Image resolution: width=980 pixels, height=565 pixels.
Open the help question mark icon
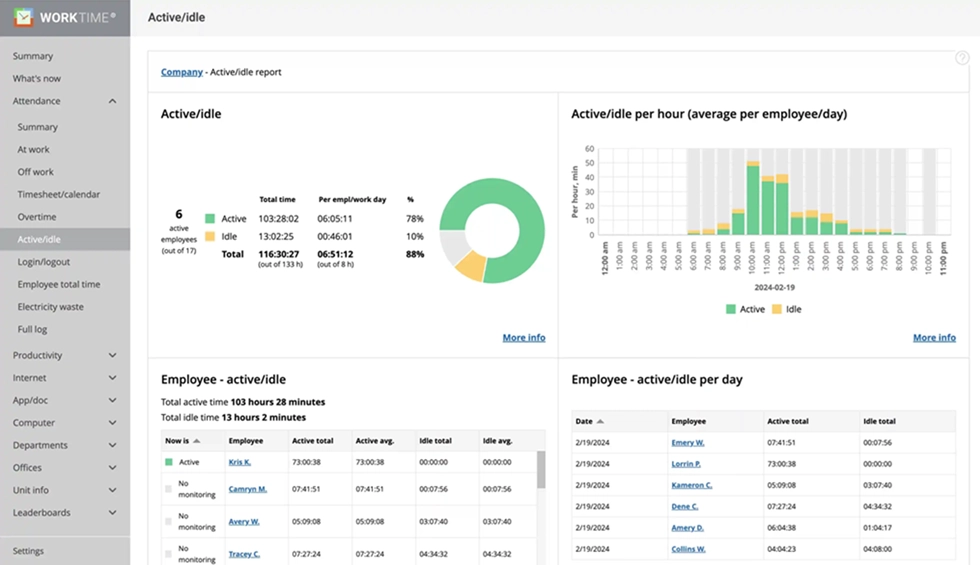(962, 58)
